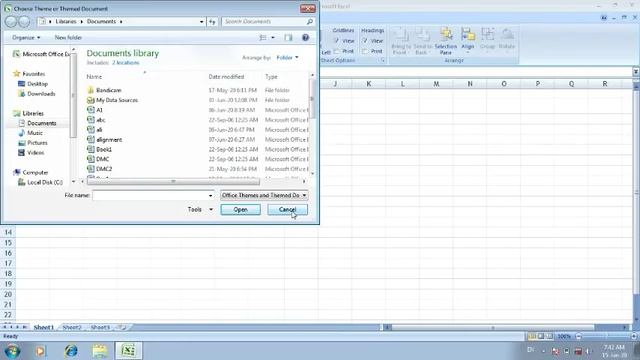640x360 pixels.
Task: Toggle the preview pane icon in dialog
Action: [x=288, y=38]
